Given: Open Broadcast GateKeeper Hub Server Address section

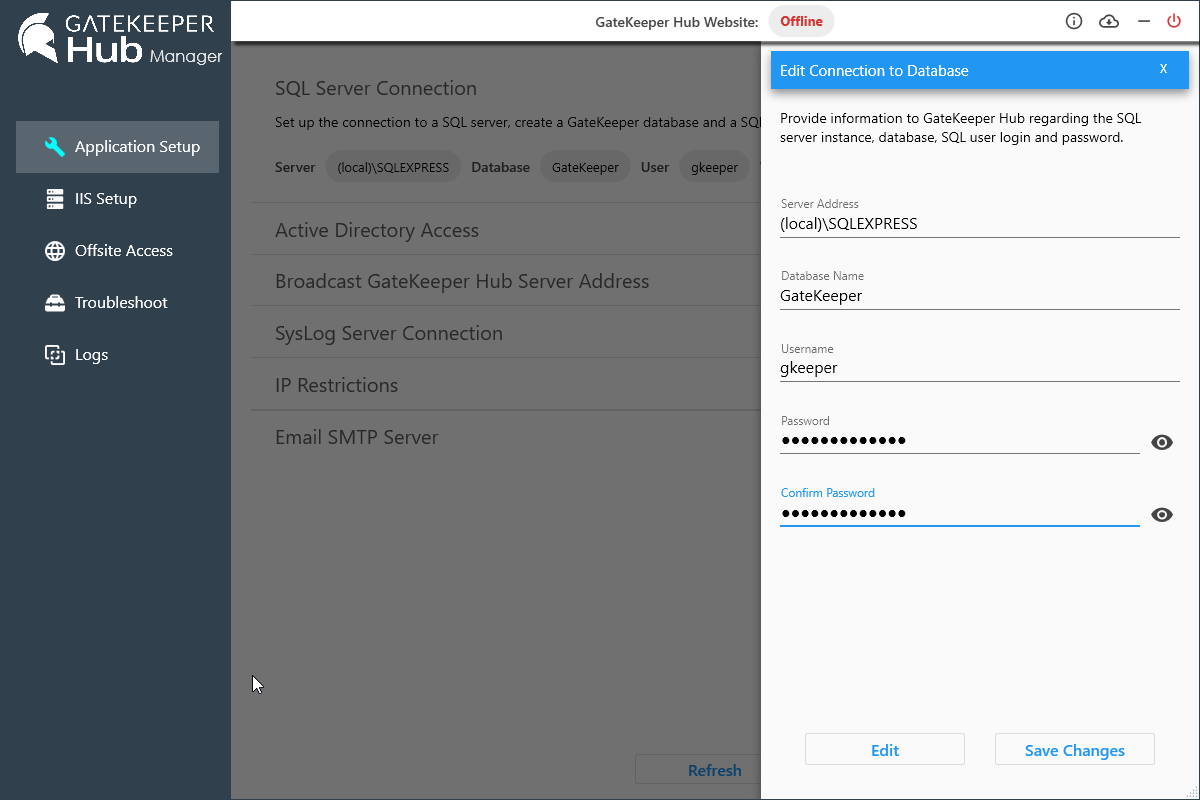Looking at the screenshot, I should point(450,281).
